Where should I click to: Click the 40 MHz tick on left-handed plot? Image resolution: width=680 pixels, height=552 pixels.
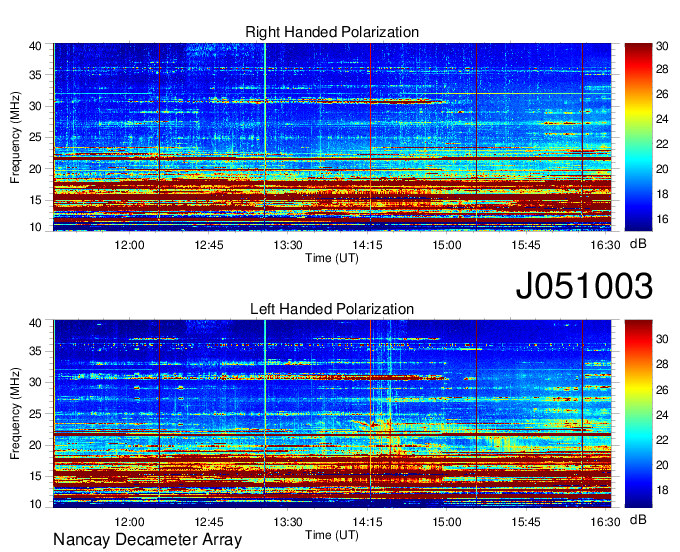35,323
